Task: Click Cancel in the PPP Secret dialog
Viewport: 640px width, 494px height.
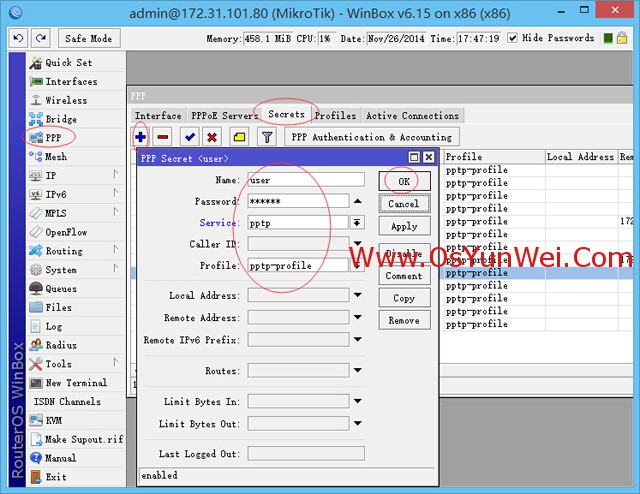Action: (404, 204)
